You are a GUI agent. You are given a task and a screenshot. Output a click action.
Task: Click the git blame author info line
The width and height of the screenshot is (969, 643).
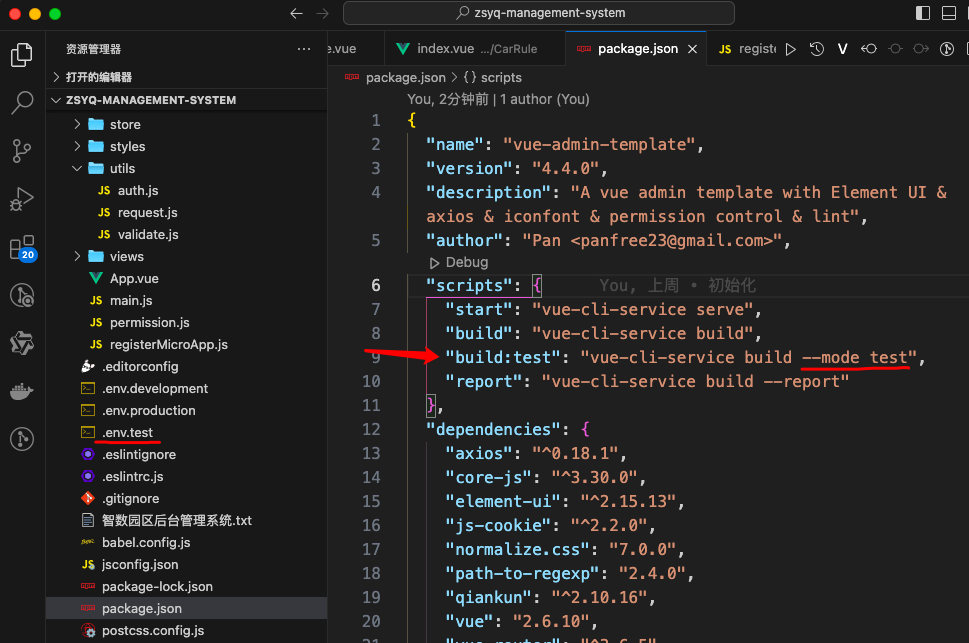498,99
